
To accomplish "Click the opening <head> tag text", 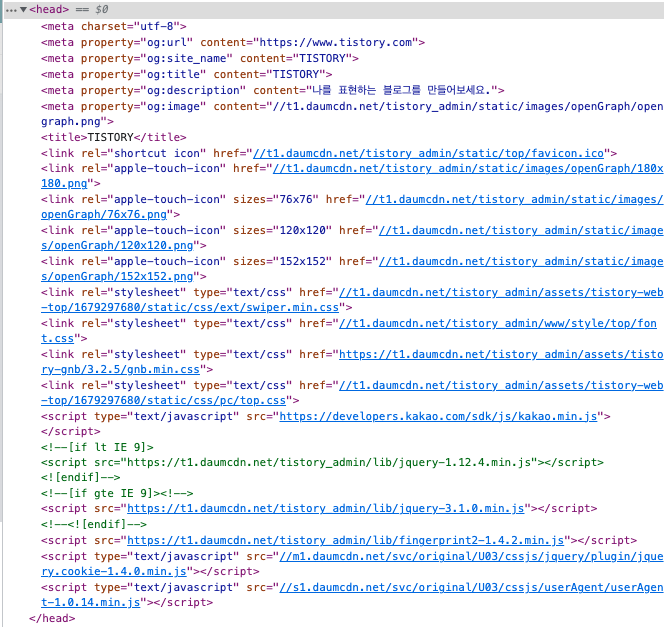I will point(49,9).
